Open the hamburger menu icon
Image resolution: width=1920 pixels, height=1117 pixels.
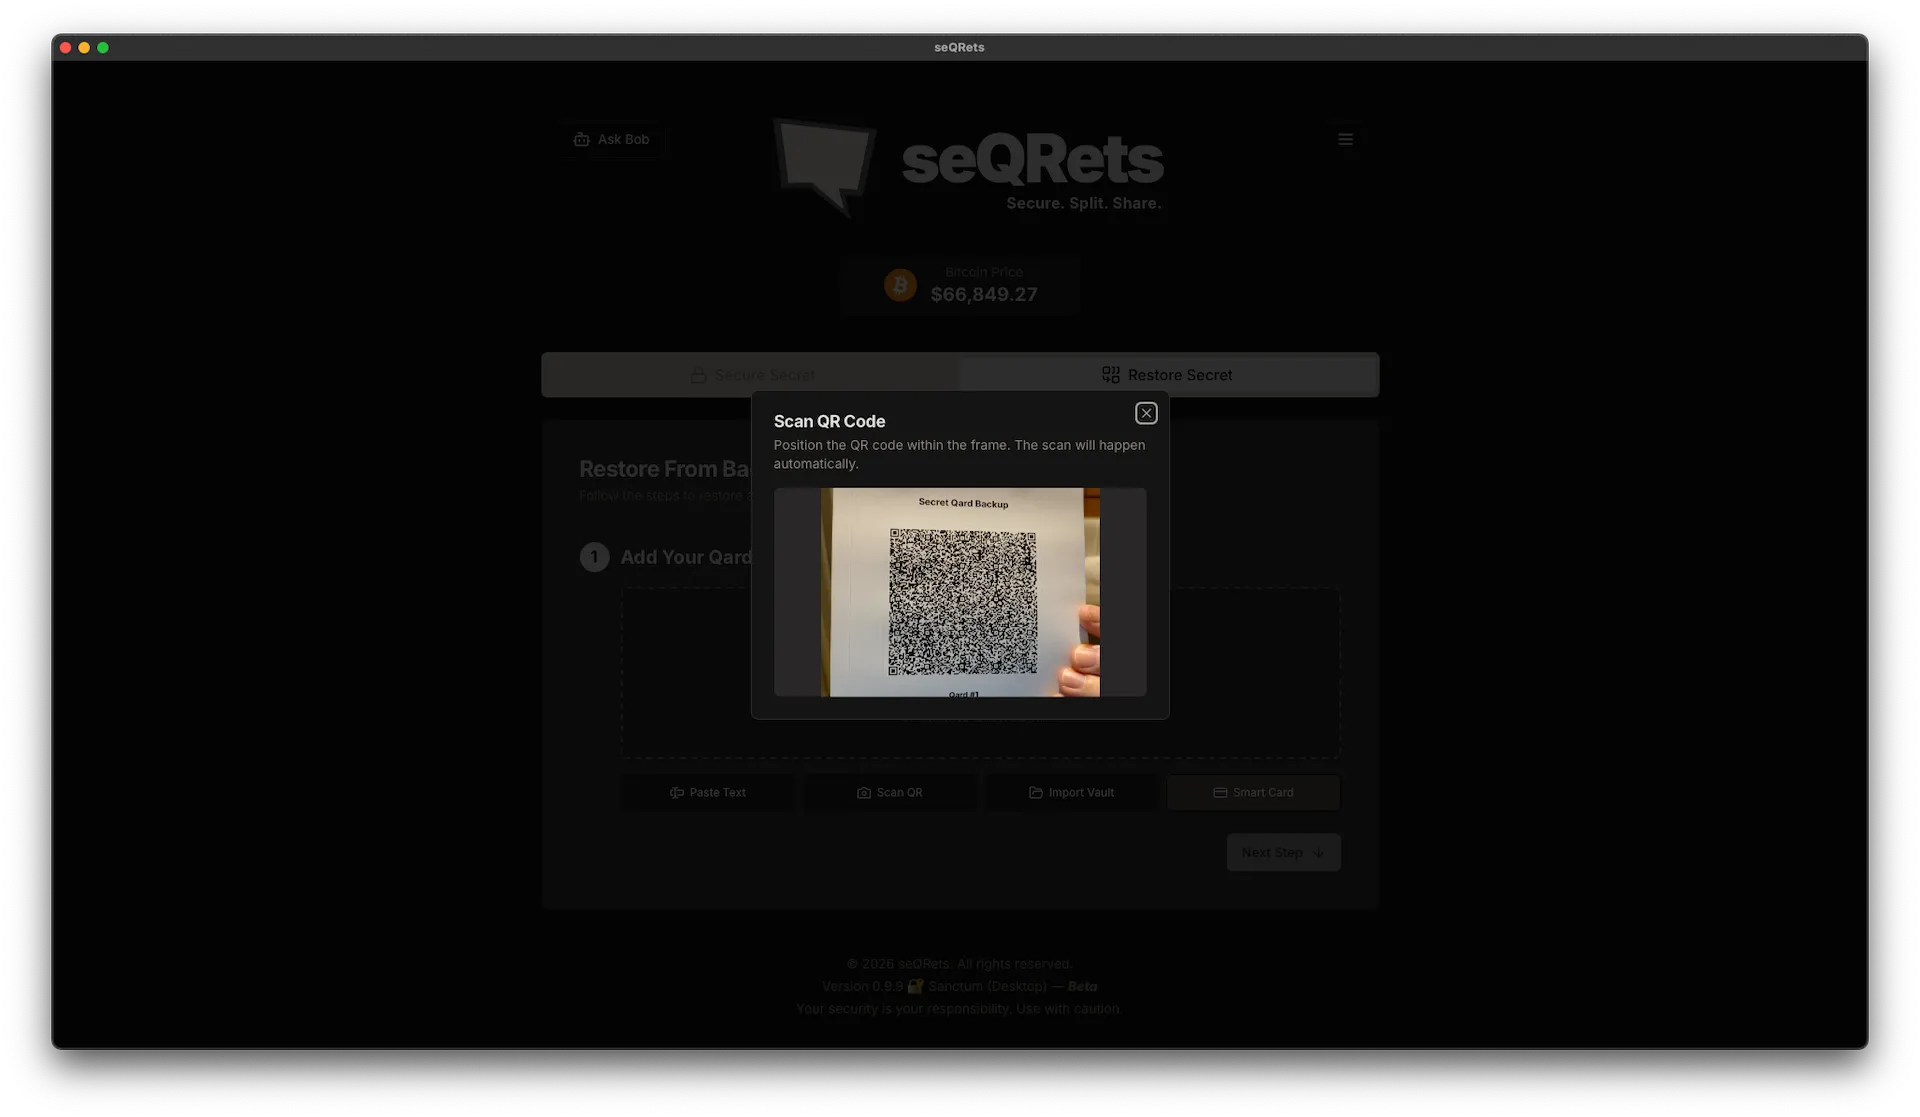tap(1345, 139)
